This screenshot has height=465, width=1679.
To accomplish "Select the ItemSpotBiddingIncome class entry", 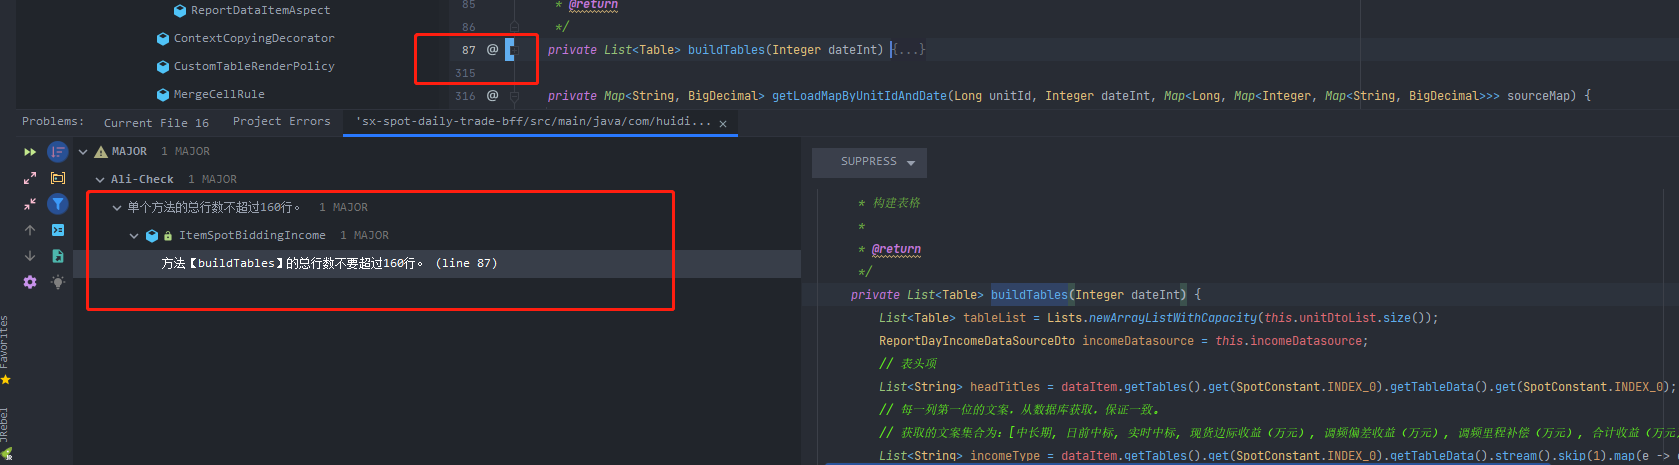I will (x=252, y=236).
